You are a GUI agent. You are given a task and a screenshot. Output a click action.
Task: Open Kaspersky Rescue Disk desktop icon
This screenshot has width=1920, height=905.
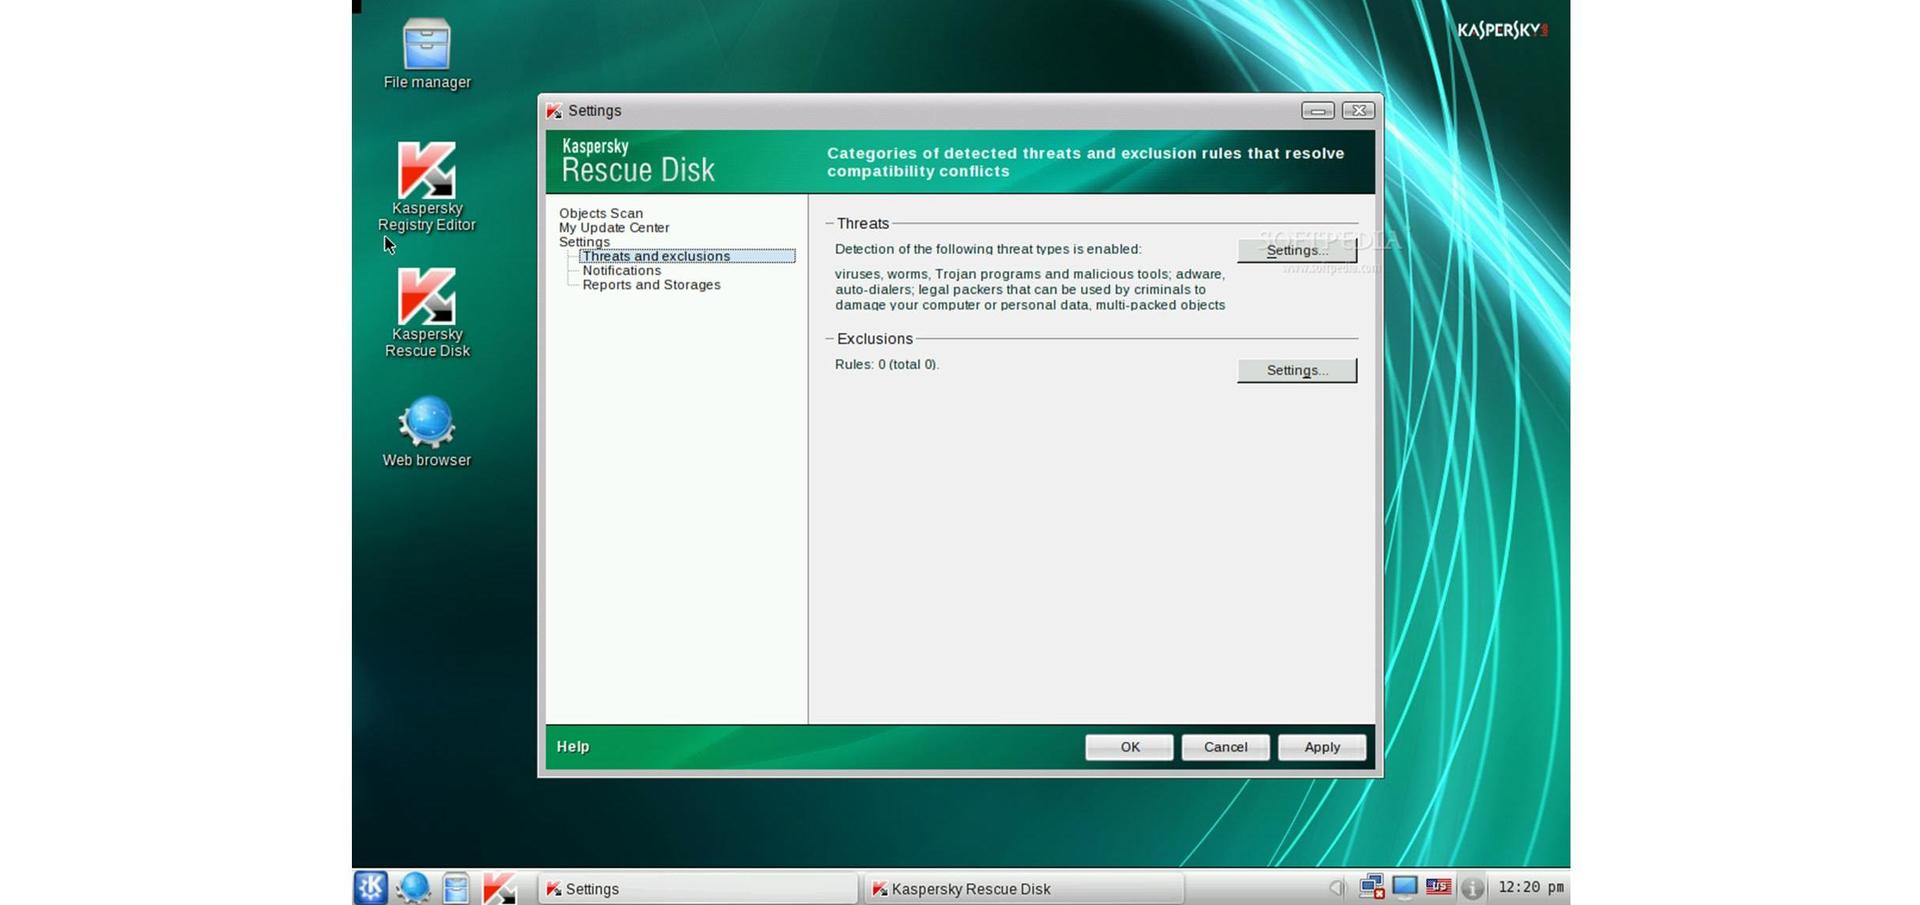tap(427, 313)
